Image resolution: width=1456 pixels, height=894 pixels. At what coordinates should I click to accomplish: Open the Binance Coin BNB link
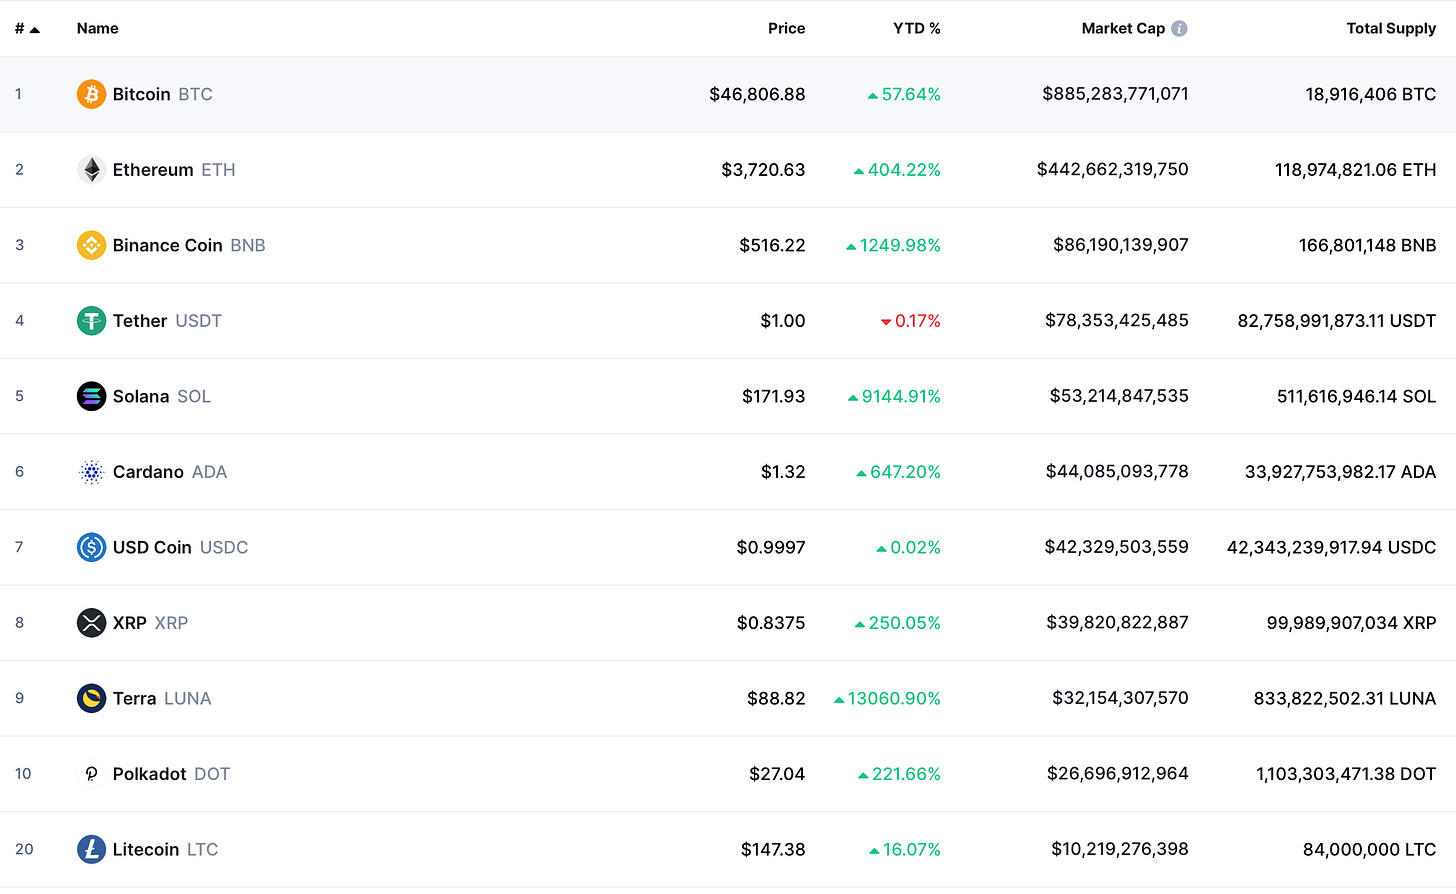click(x=189, y=245)
